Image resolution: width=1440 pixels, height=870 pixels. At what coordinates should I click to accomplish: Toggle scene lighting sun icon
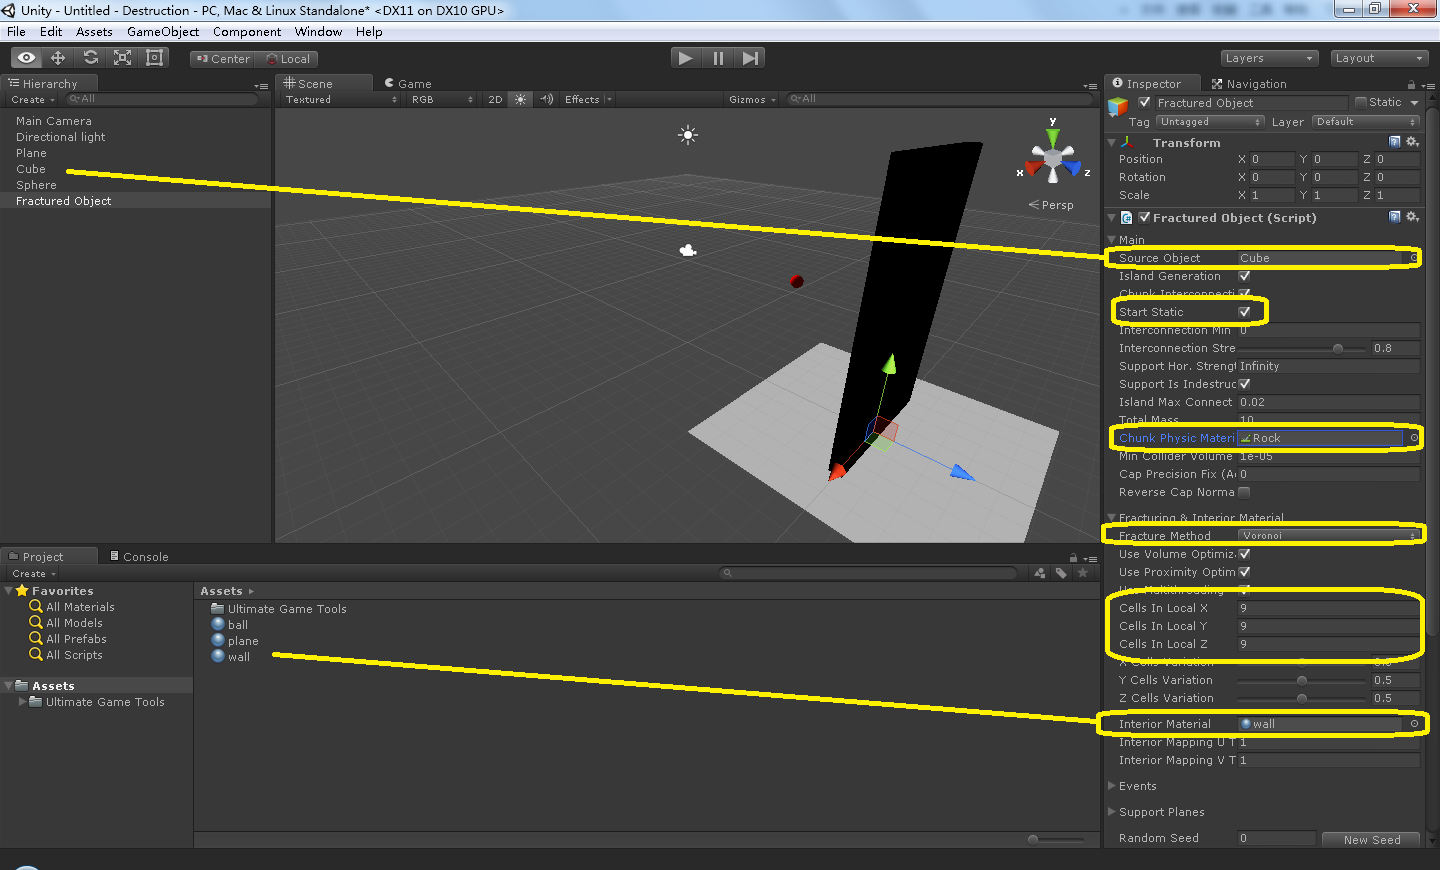tap(520, 99)
